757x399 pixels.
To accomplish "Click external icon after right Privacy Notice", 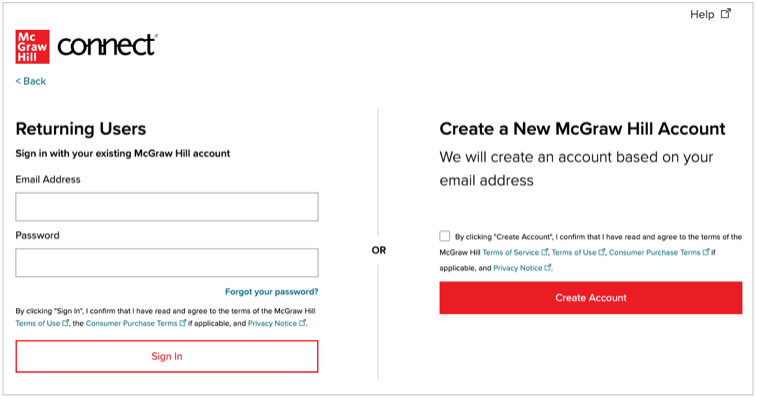I will 547,268.
